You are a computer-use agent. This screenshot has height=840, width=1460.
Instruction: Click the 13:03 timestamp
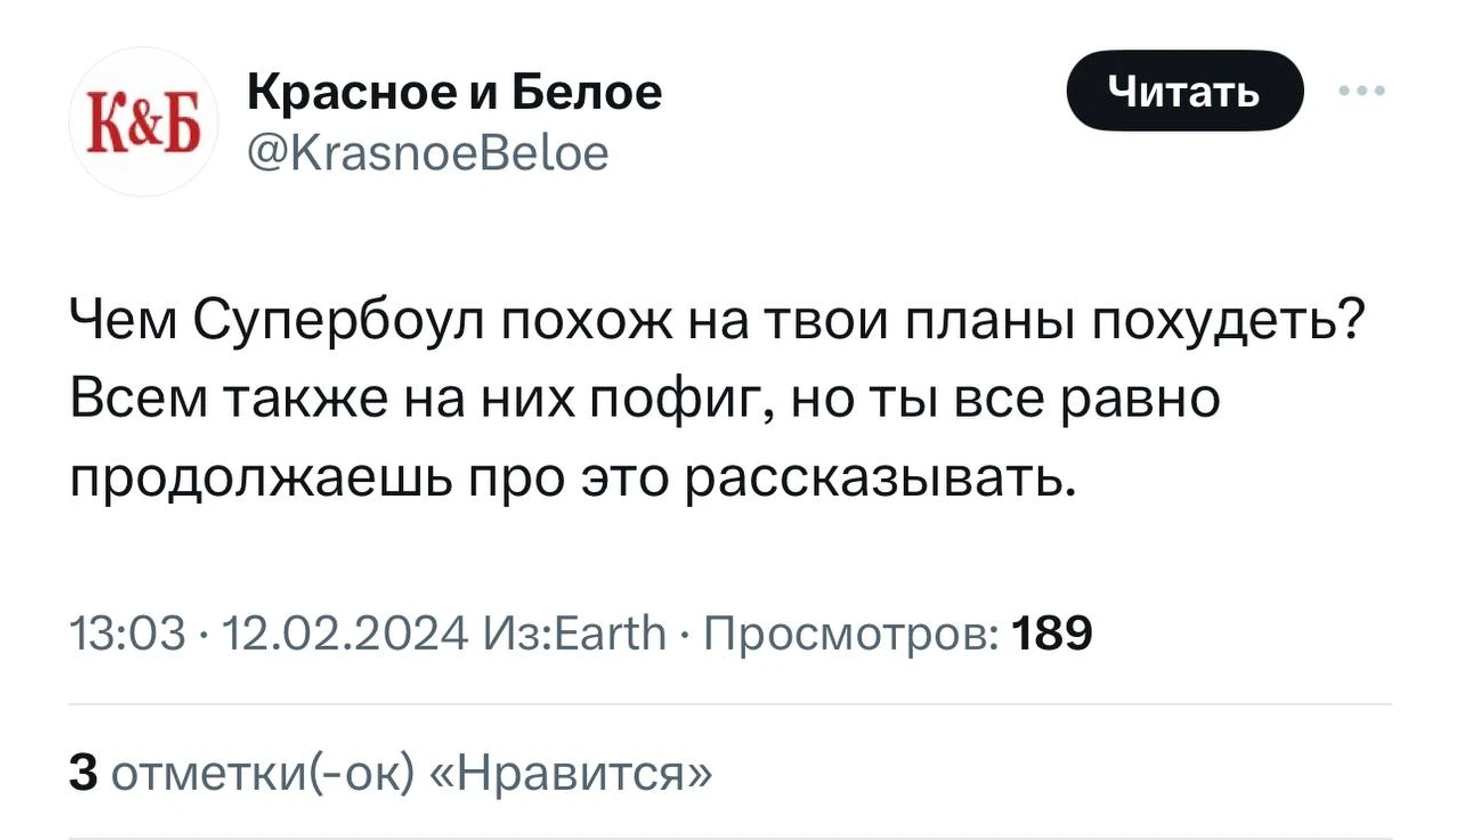coord(128,634)
